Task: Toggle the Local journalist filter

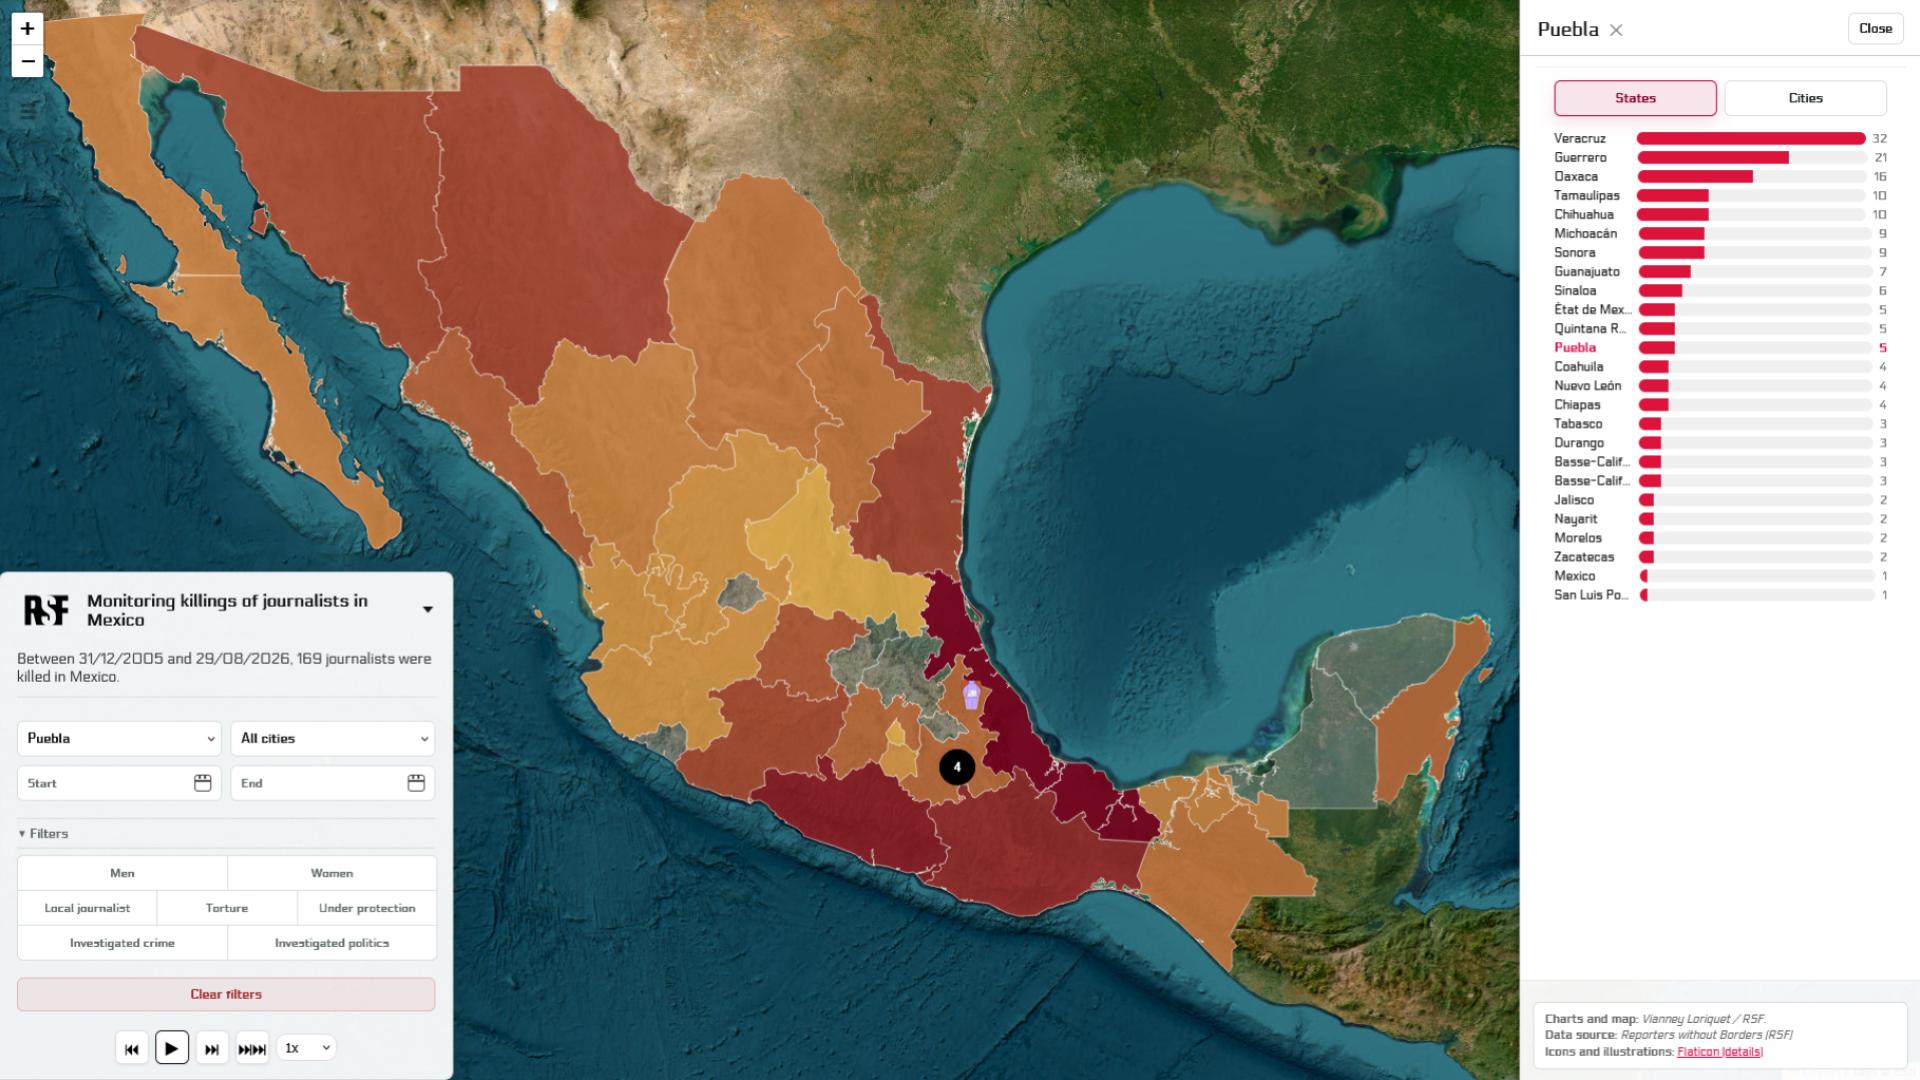Action: click(87, 908)
